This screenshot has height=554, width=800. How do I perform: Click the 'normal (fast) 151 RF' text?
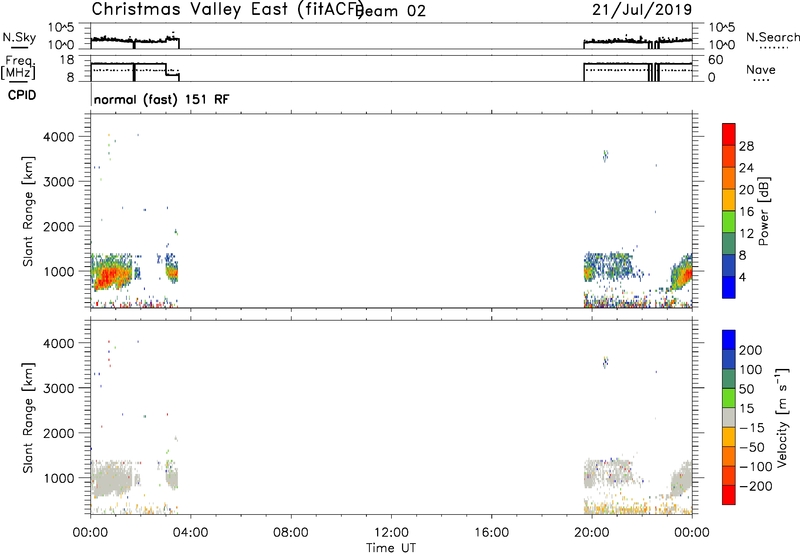click(x=161, y=99)
